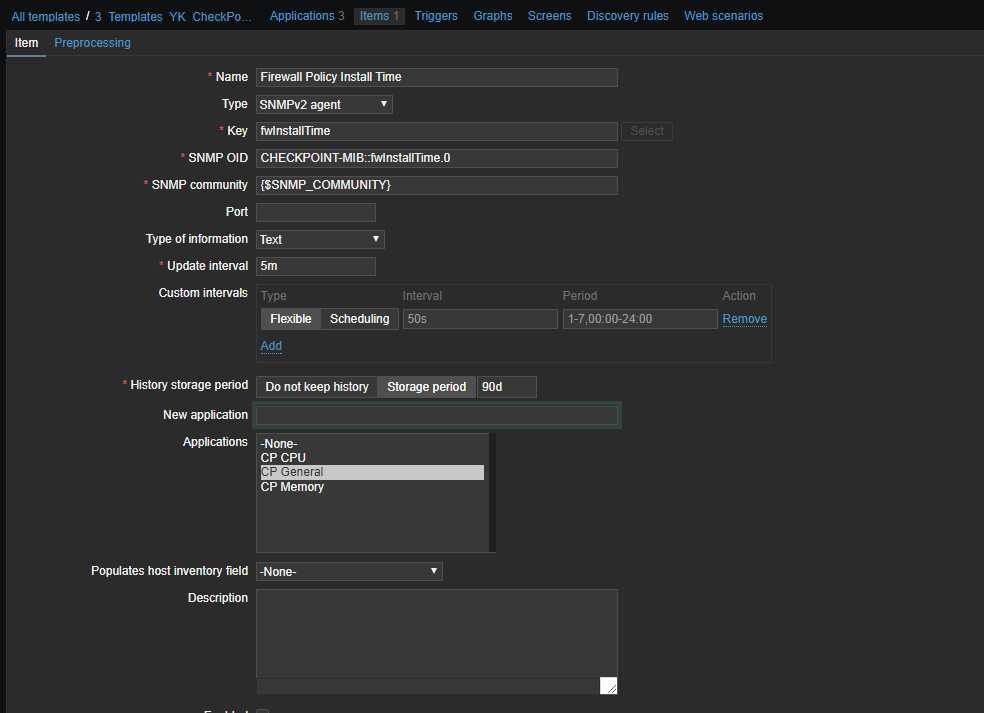Switch custom interval to Scheduling
Viewport: 984px width, 713px height.
click(359, 319)
